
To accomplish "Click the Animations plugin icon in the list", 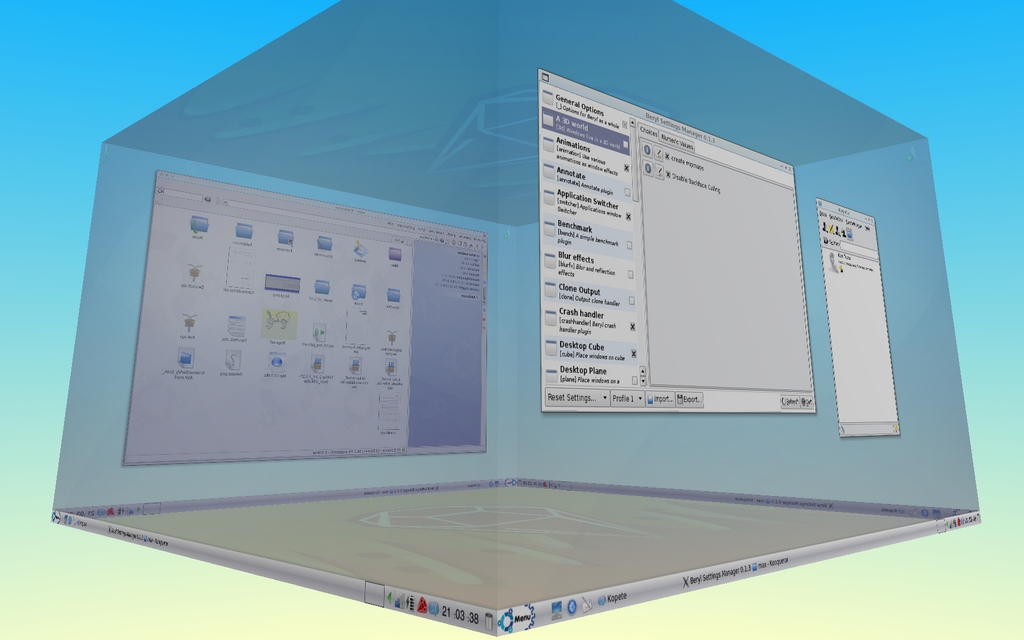I will pos(549,144).
